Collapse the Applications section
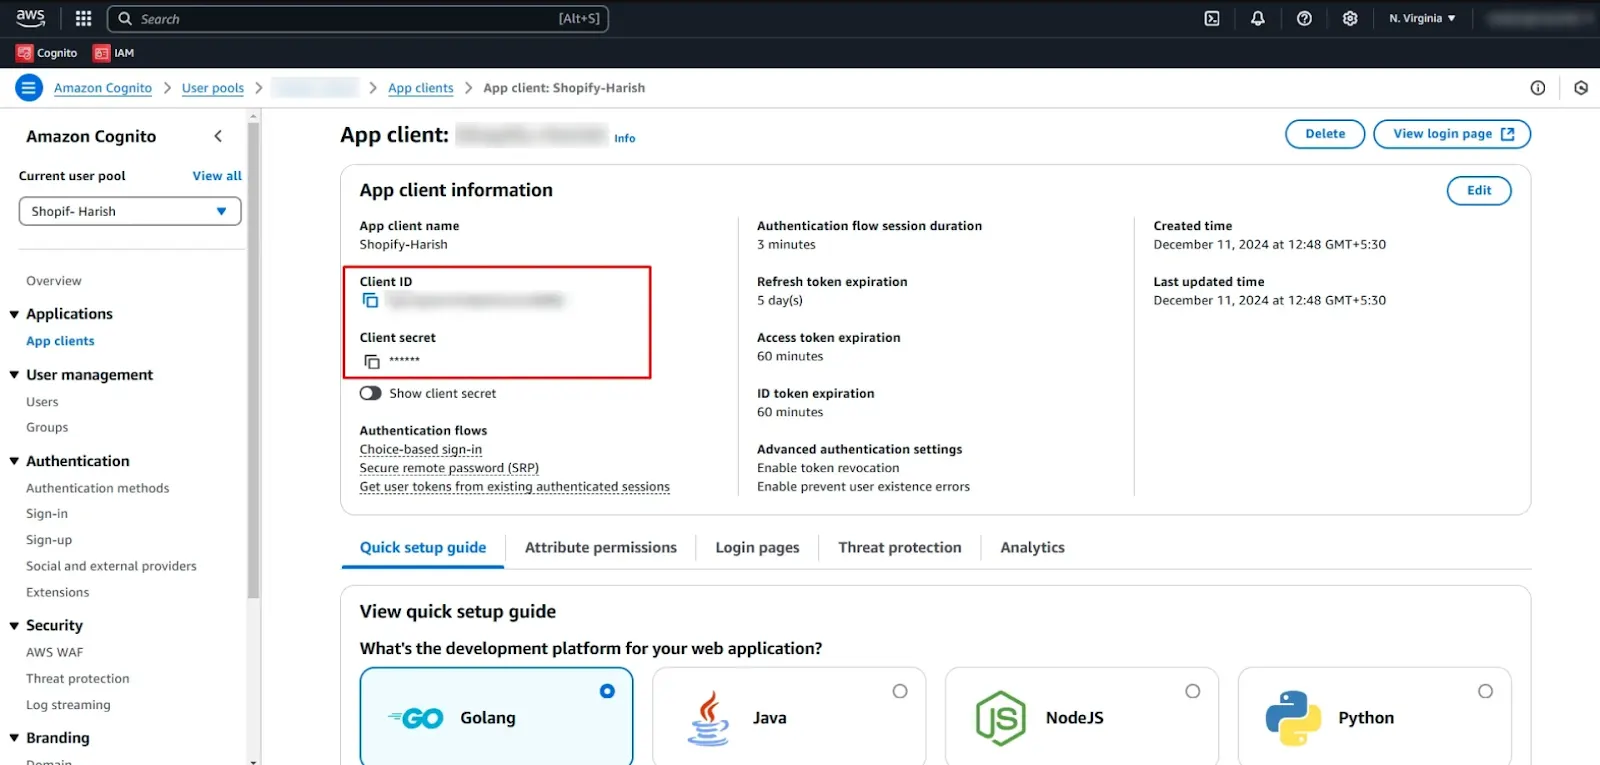 tap(14, 314)
